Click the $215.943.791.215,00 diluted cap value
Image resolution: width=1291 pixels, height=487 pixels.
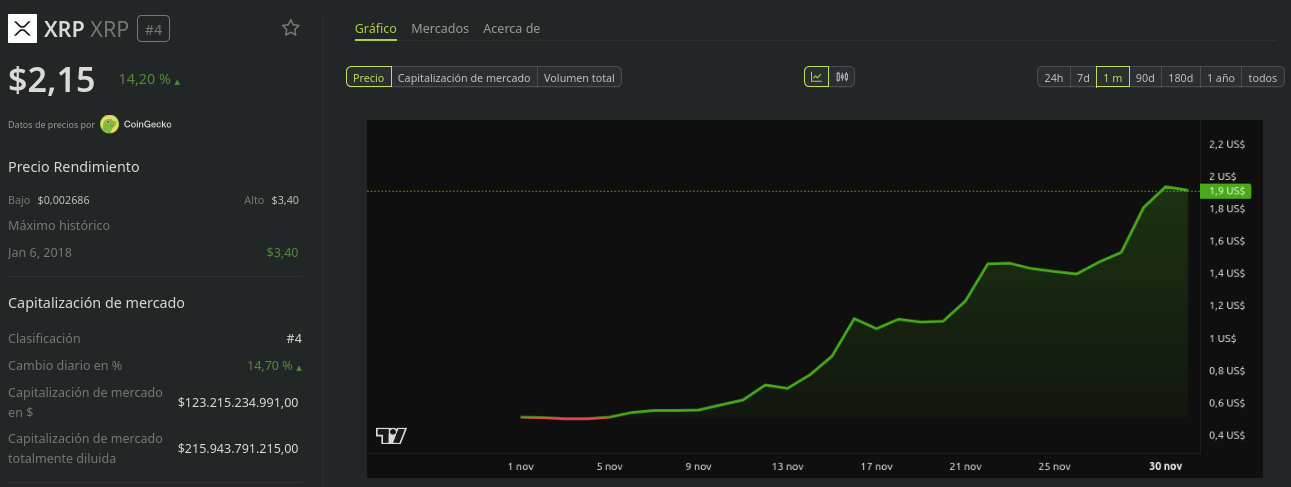[x=238, y=448]
